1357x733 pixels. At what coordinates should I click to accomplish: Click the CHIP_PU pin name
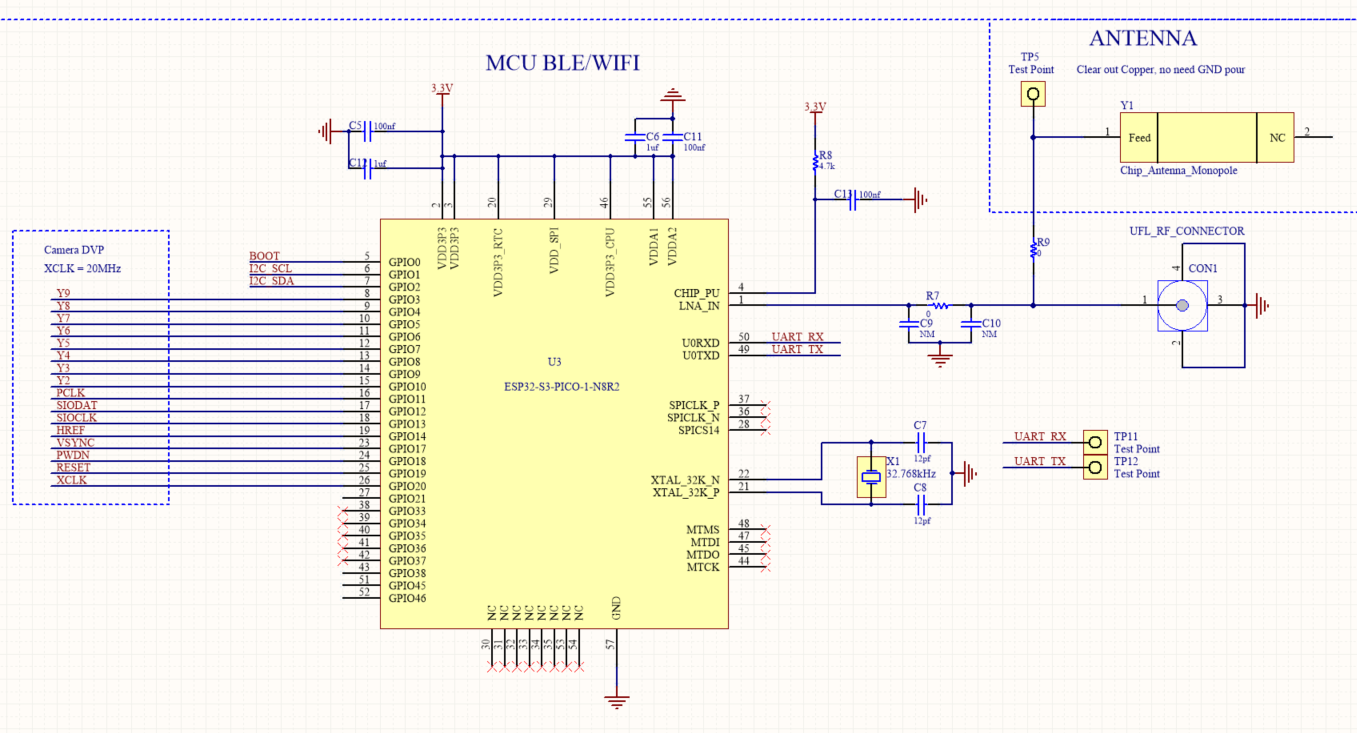(x=696, y=293)
